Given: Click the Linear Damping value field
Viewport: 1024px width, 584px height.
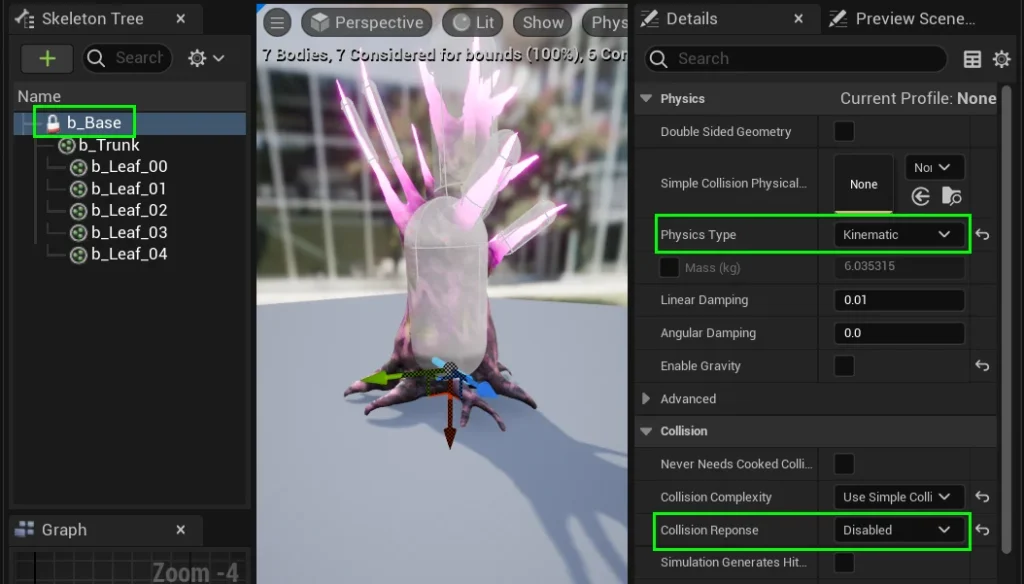Looking at the screenshot, I should (x=898, y=300).
